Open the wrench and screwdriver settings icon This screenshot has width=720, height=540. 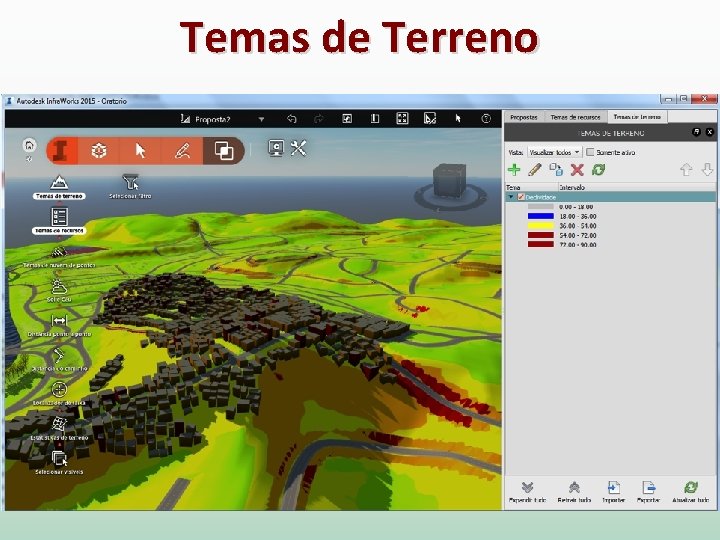click(x=298, y=148)
